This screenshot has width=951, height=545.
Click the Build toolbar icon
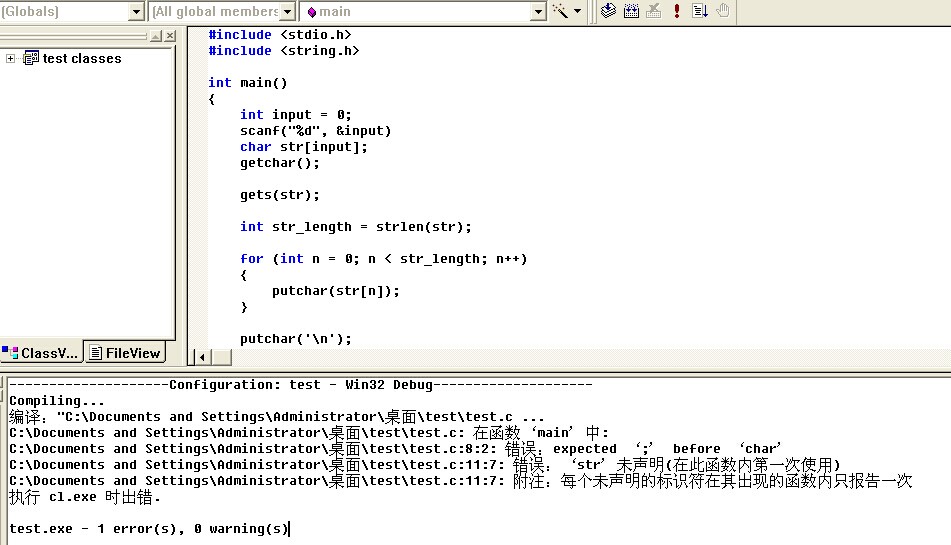[631, 10]
